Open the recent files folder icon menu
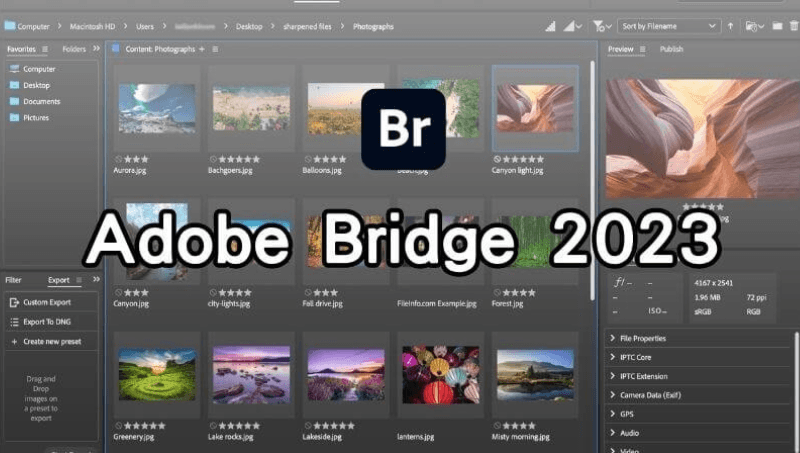Viewport: 800px width, 453px height. 754,26
